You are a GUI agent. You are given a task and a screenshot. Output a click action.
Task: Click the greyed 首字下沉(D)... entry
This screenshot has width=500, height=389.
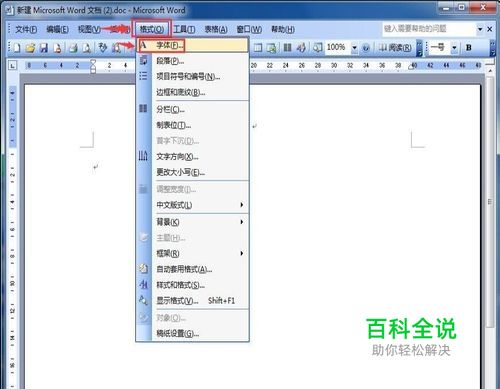pyautogui.click(x=192, y=141)
